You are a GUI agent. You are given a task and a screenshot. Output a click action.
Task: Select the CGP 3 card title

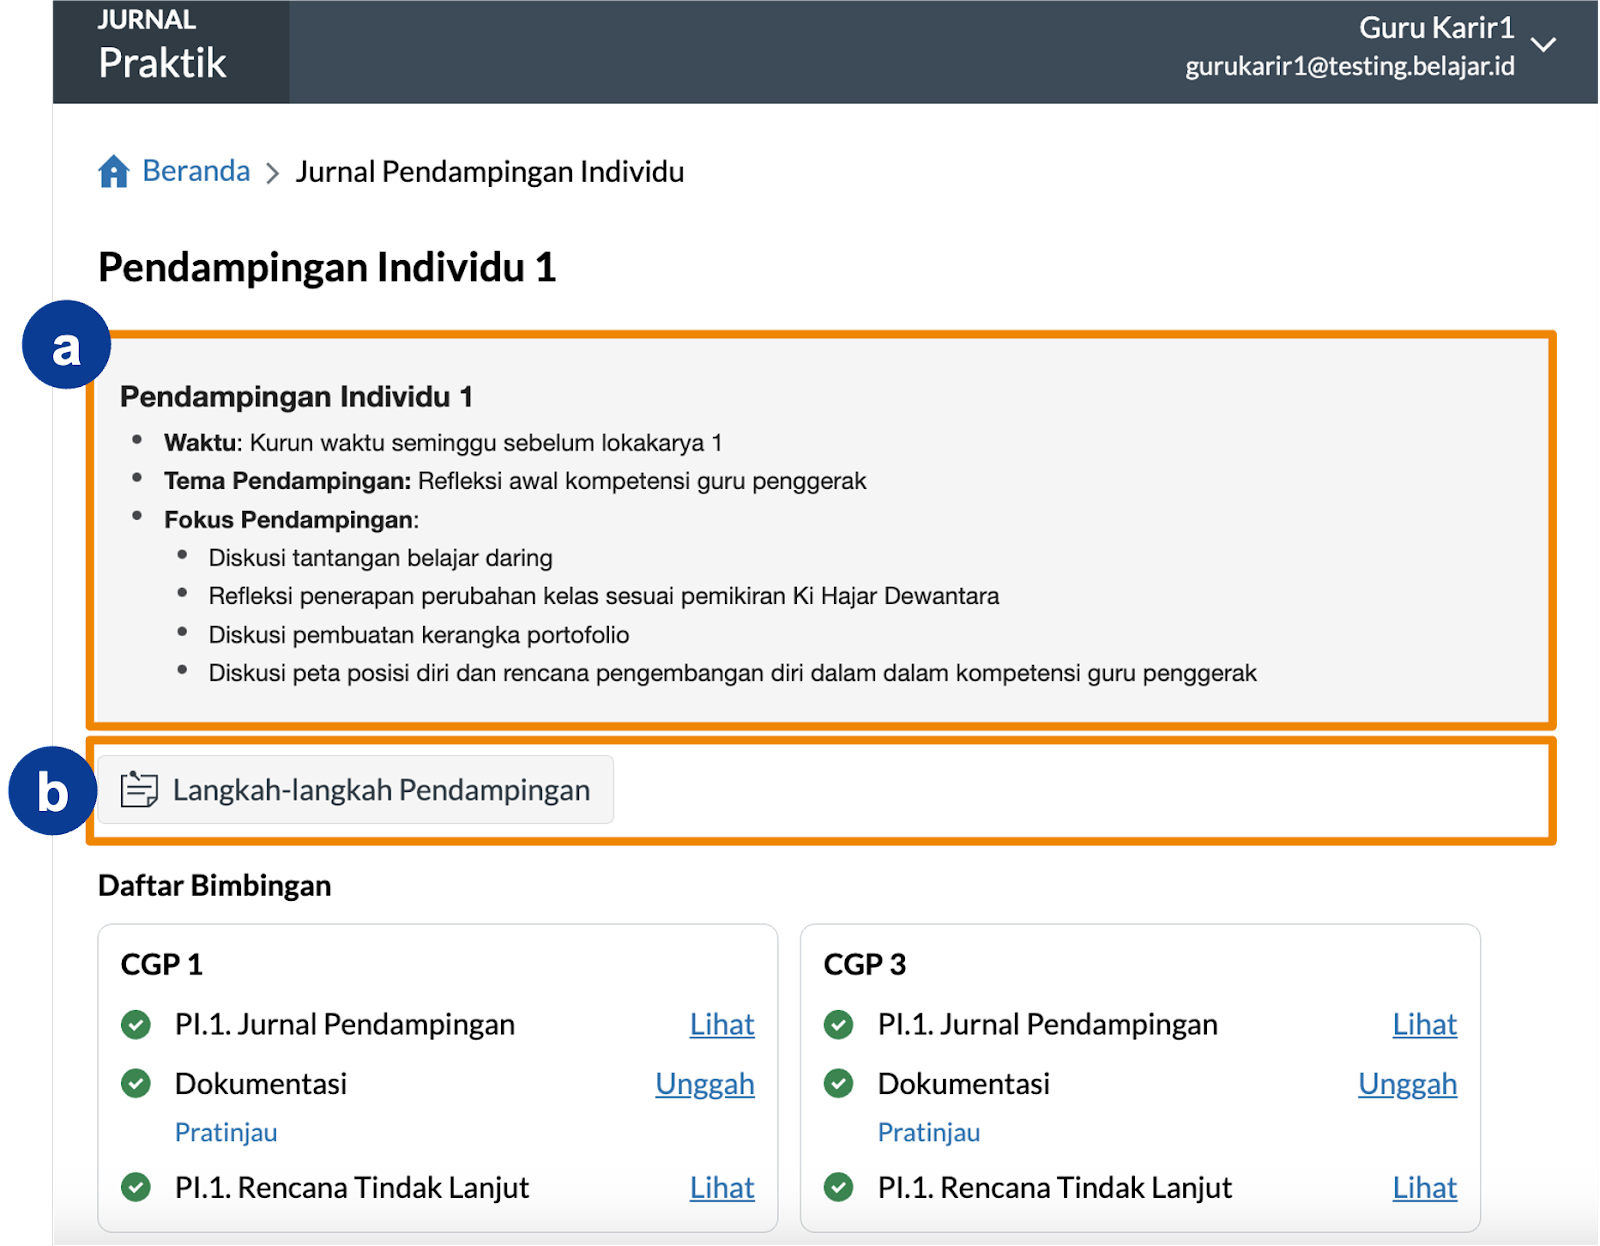pyautogui.click(x=865, y=964)
